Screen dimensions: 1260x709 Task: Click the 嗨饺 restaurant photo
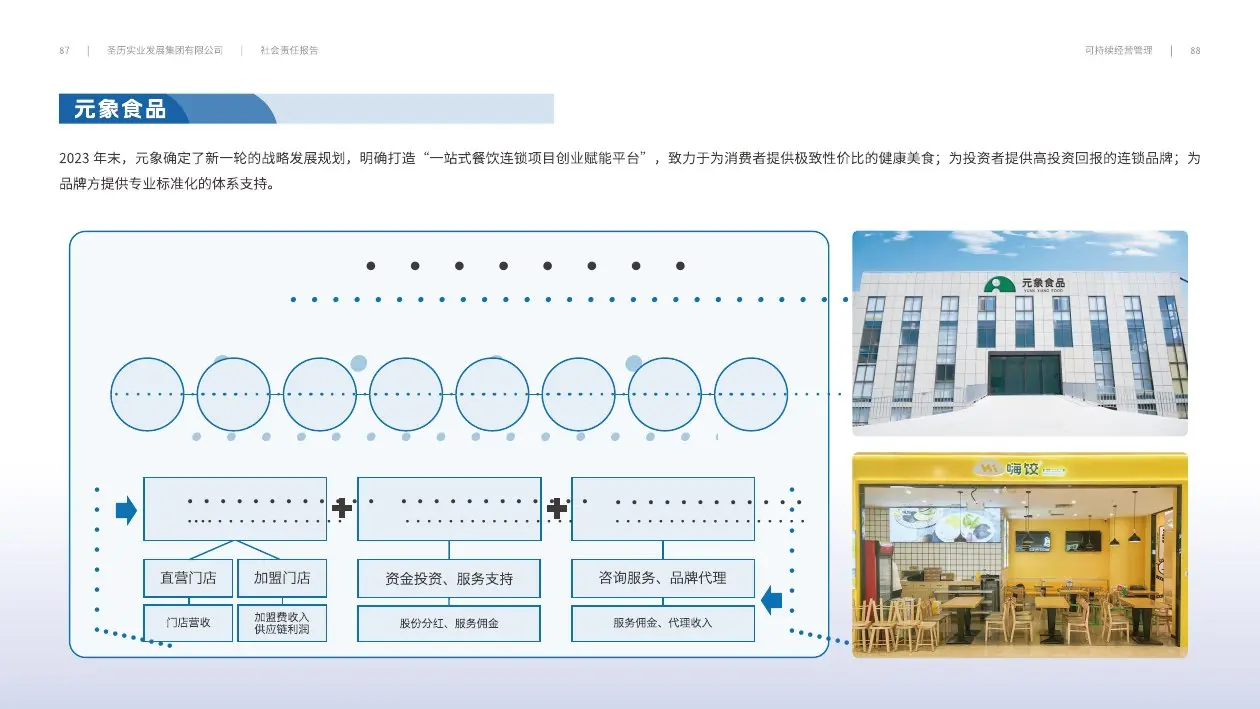pos(1020,555)
